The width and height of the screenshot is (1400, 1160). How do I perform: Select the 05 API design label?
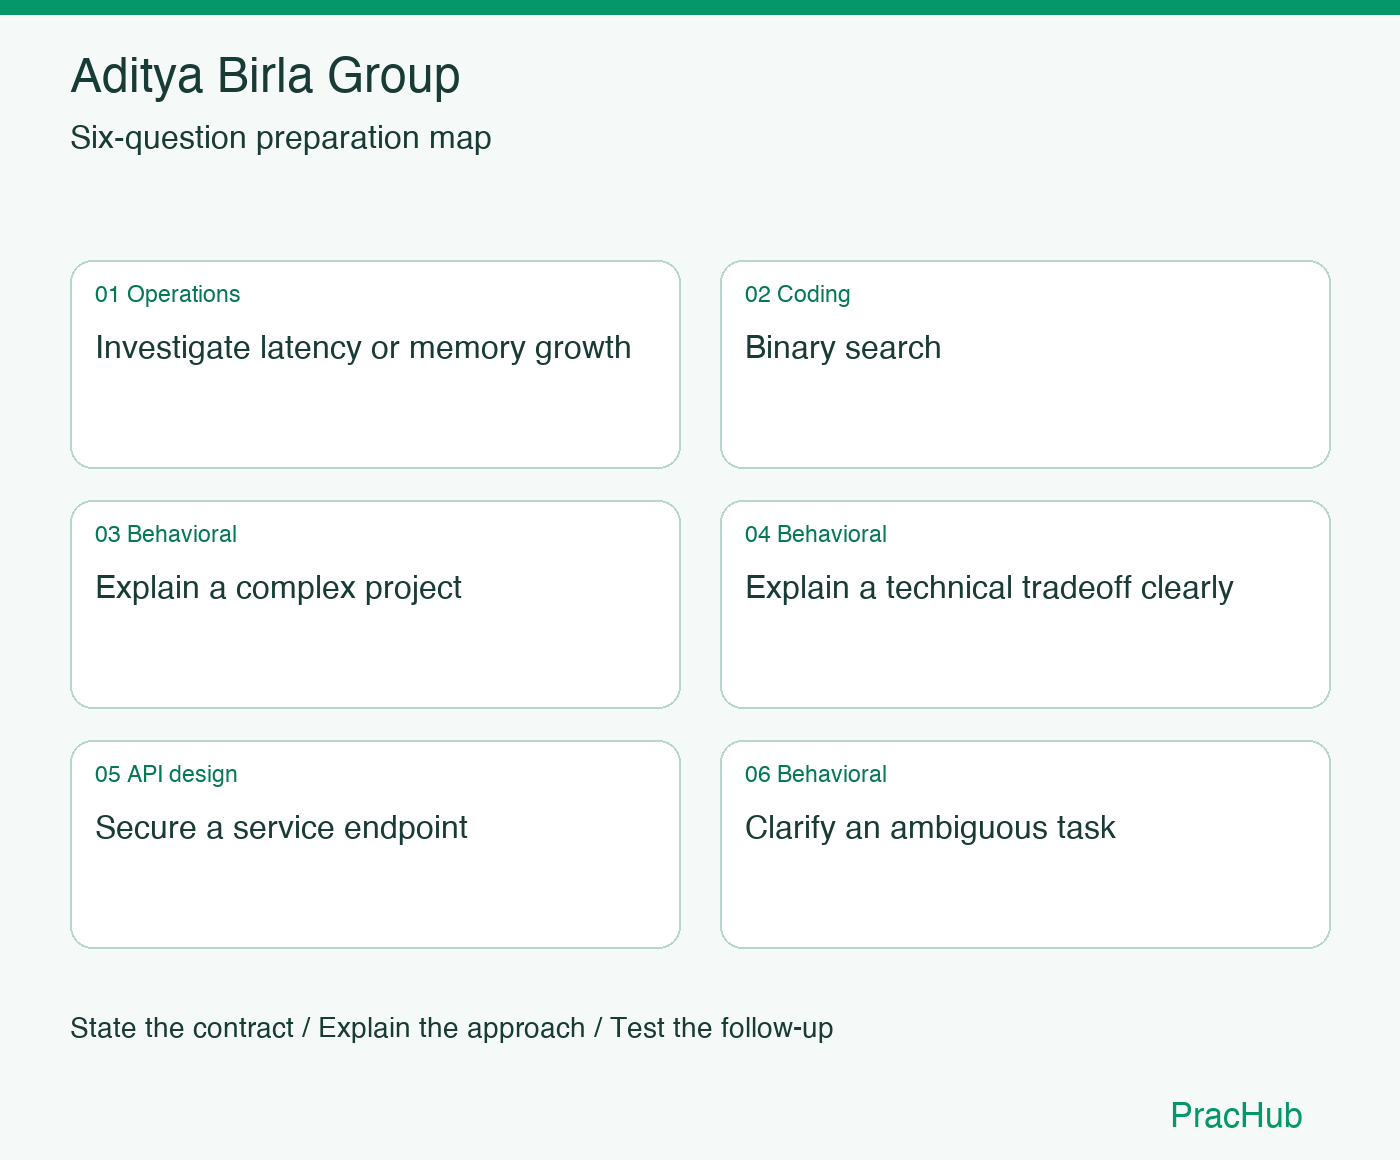[x=166, y=774]
